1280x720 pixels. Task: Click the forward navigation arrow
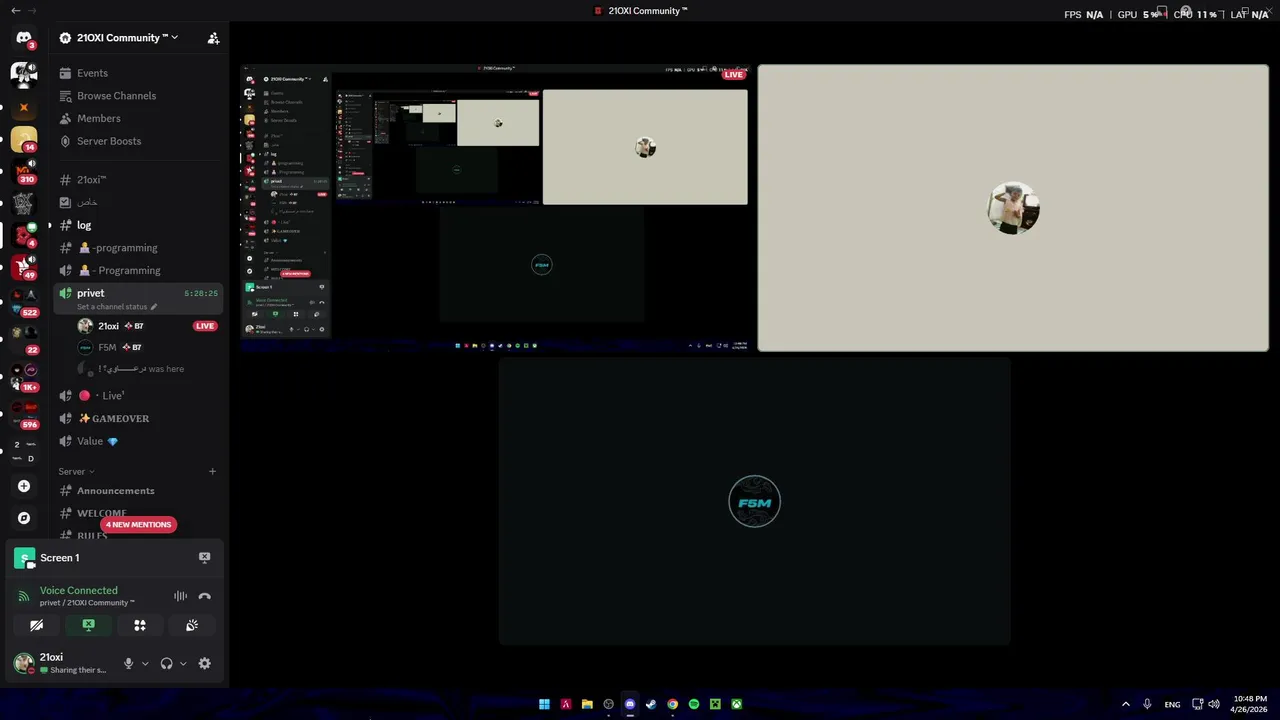pos(32,11)
